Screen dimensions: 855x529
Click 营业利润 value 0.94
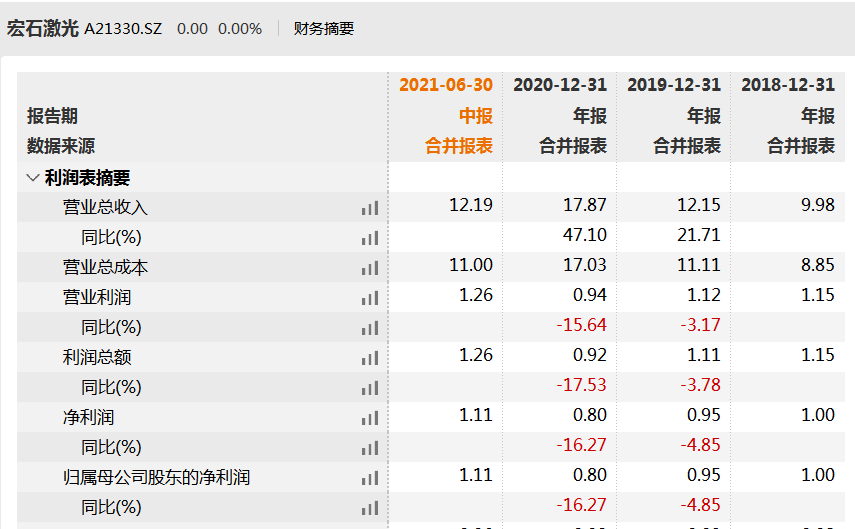tap(590, 295)
